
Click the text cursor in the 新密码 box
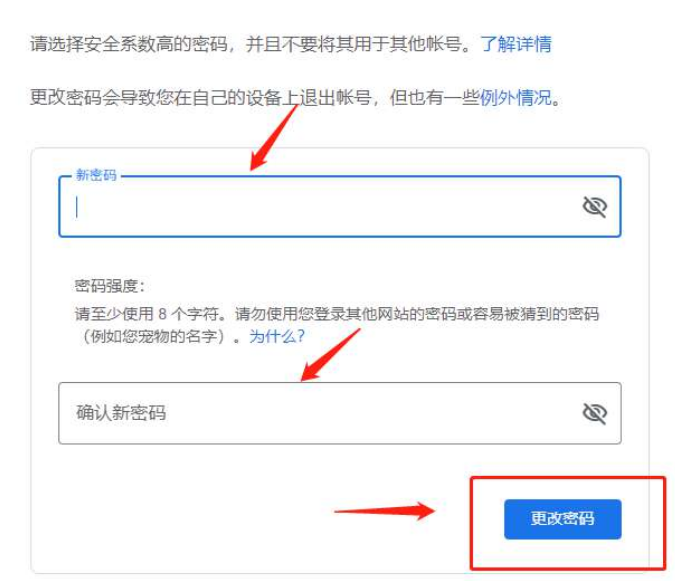click(x=77, y=207)
